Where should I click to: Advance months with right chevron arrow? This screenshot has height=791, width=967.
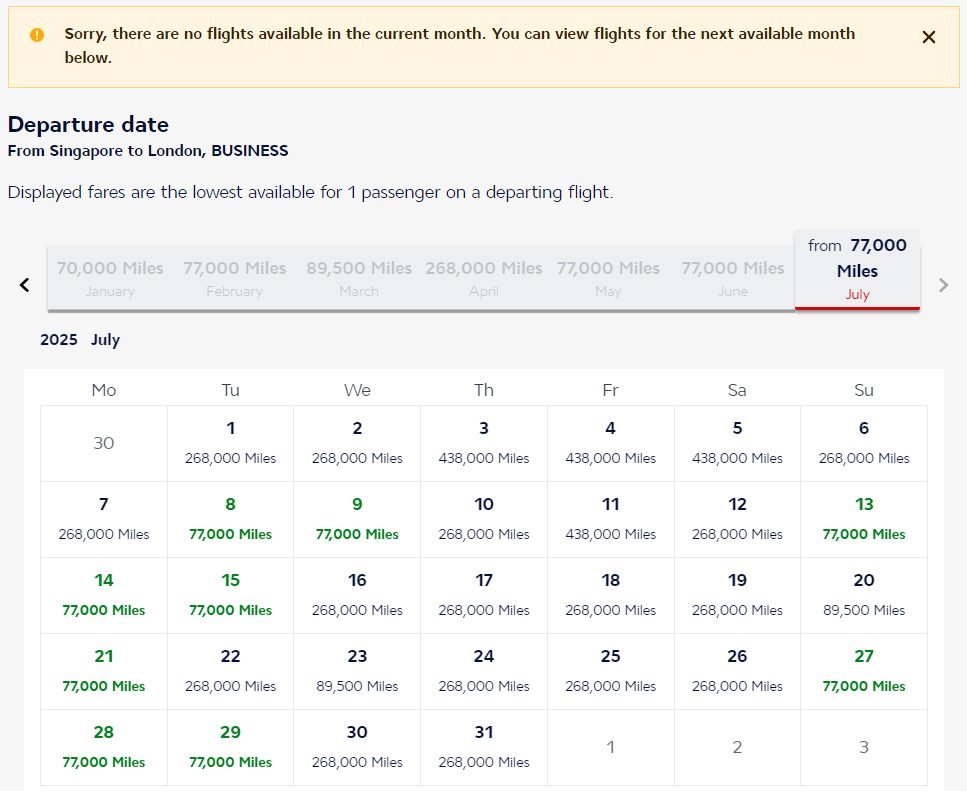click(943, 285)
